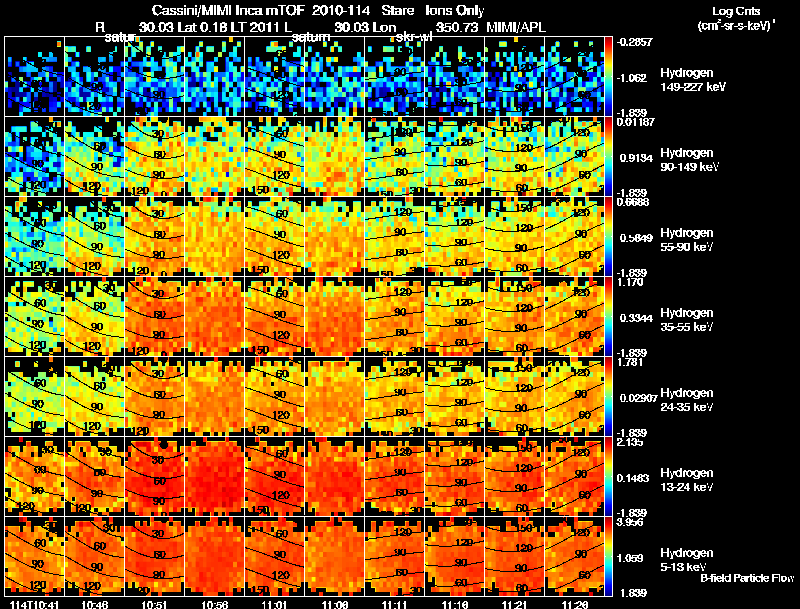Click 'Ions Only' in the title
Screen dimensions: 800x609
coord(455,10)
